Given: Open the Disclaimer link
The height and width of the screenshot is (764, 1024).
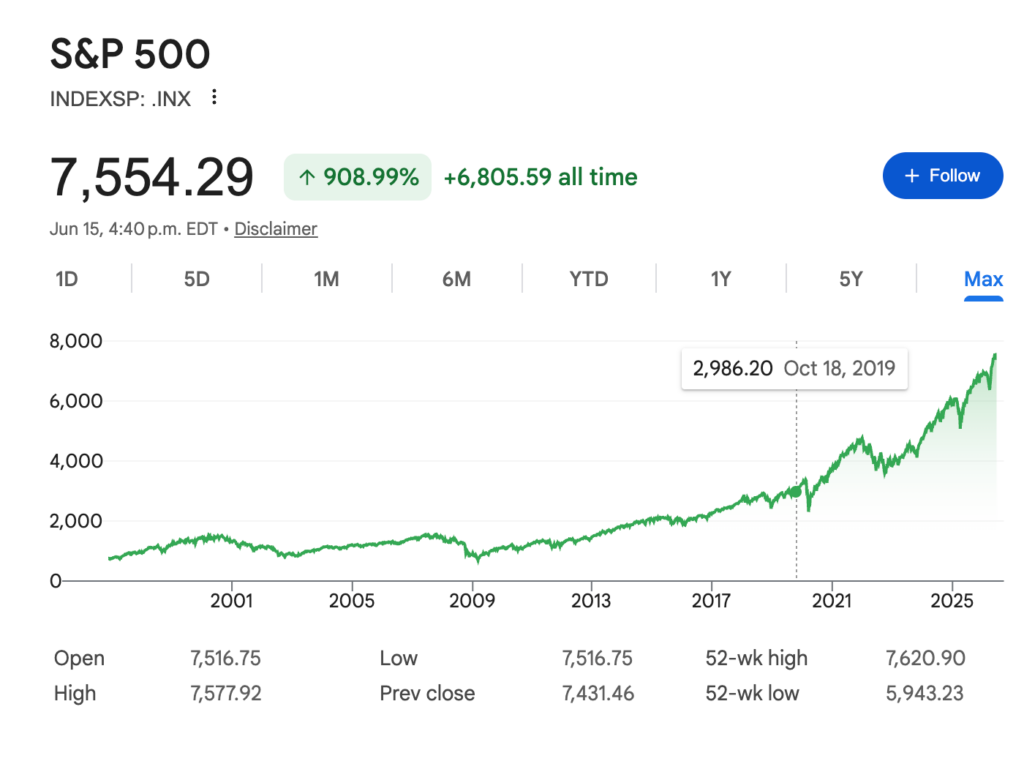Looking at the screenshot, I should coord(276,229).
